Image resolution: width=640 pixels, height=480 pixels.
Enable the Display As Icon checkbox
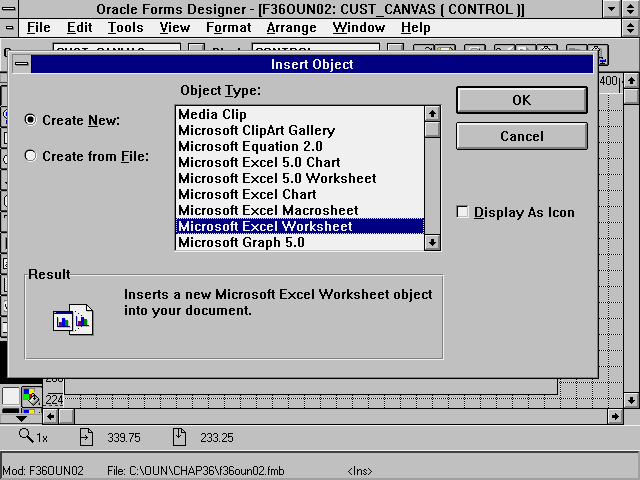click(463, 212)
